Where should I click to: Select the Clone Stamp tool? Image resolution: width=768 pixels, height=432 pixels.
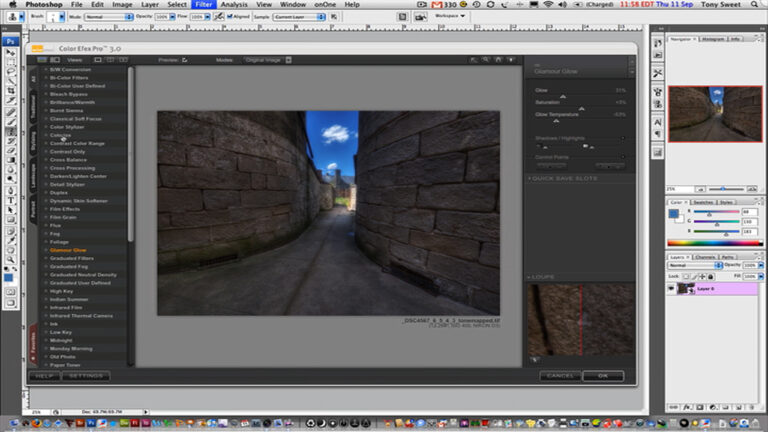(11, 133)
